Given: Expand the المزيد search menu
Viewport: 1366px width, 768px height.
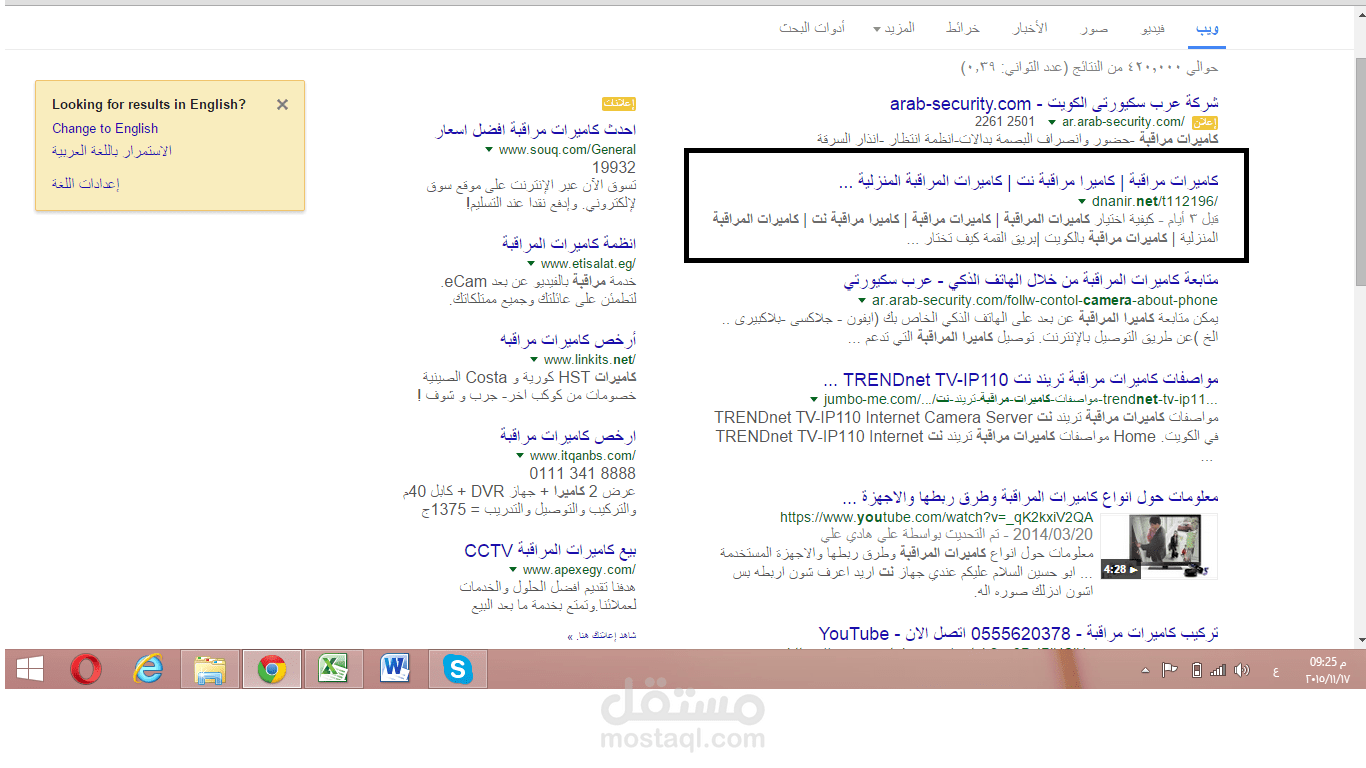Looking at the screenshot, I should click(x=893, y=28).
